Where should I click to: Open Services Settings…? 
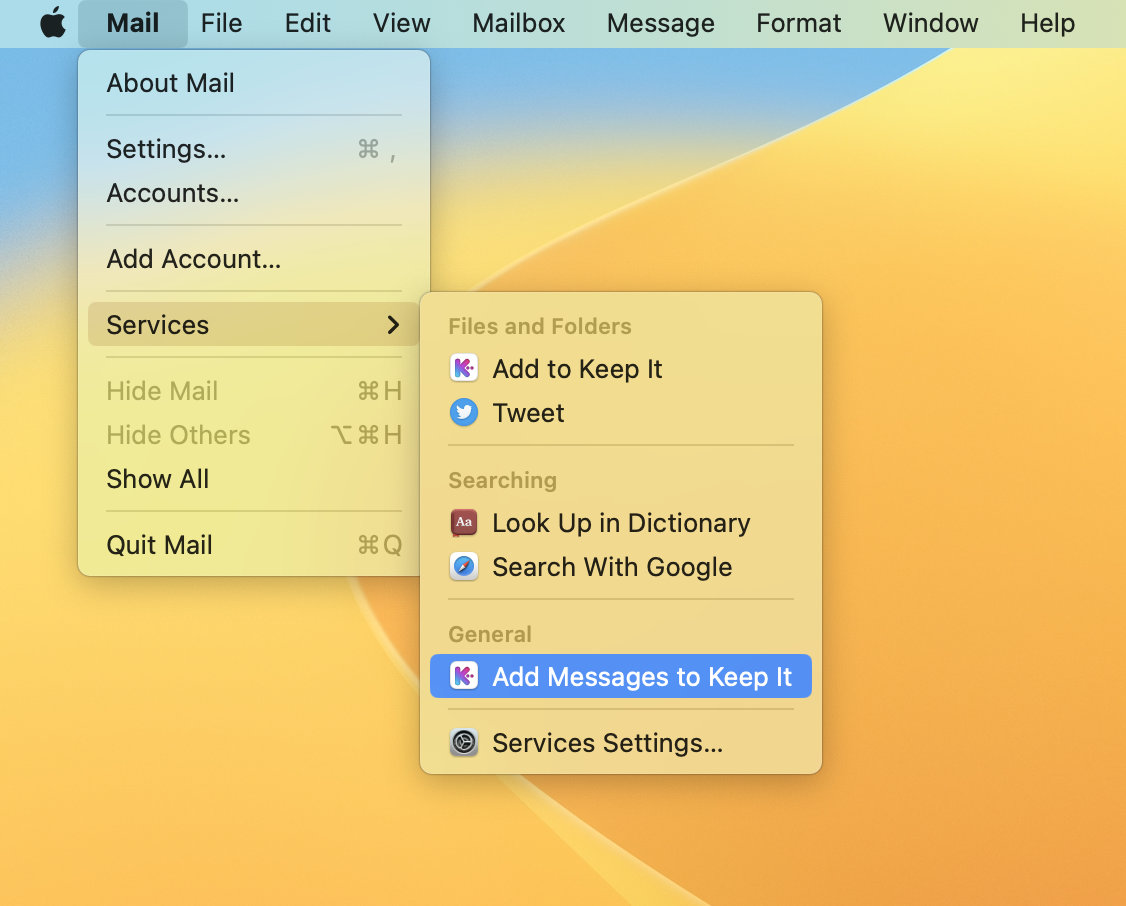pos(620,742)
